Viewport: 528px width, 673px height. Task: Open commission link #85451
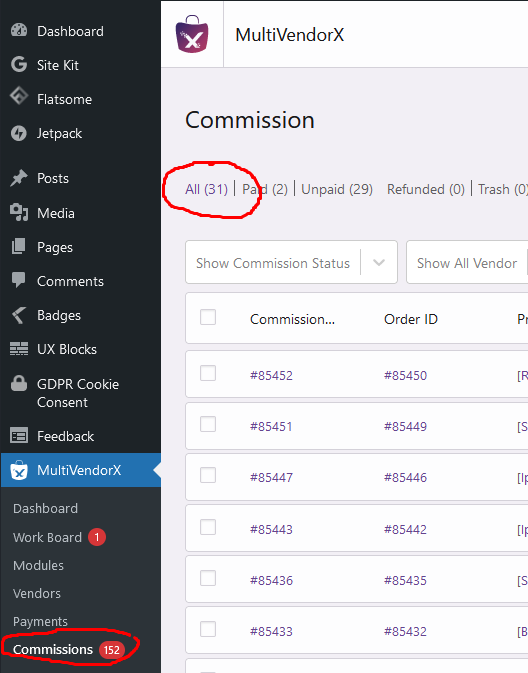click(x=271, y=427)
